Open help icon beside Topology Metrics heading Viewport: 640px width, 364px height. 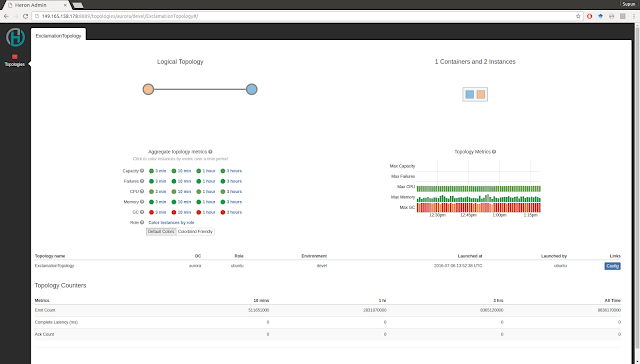point(494,152)
